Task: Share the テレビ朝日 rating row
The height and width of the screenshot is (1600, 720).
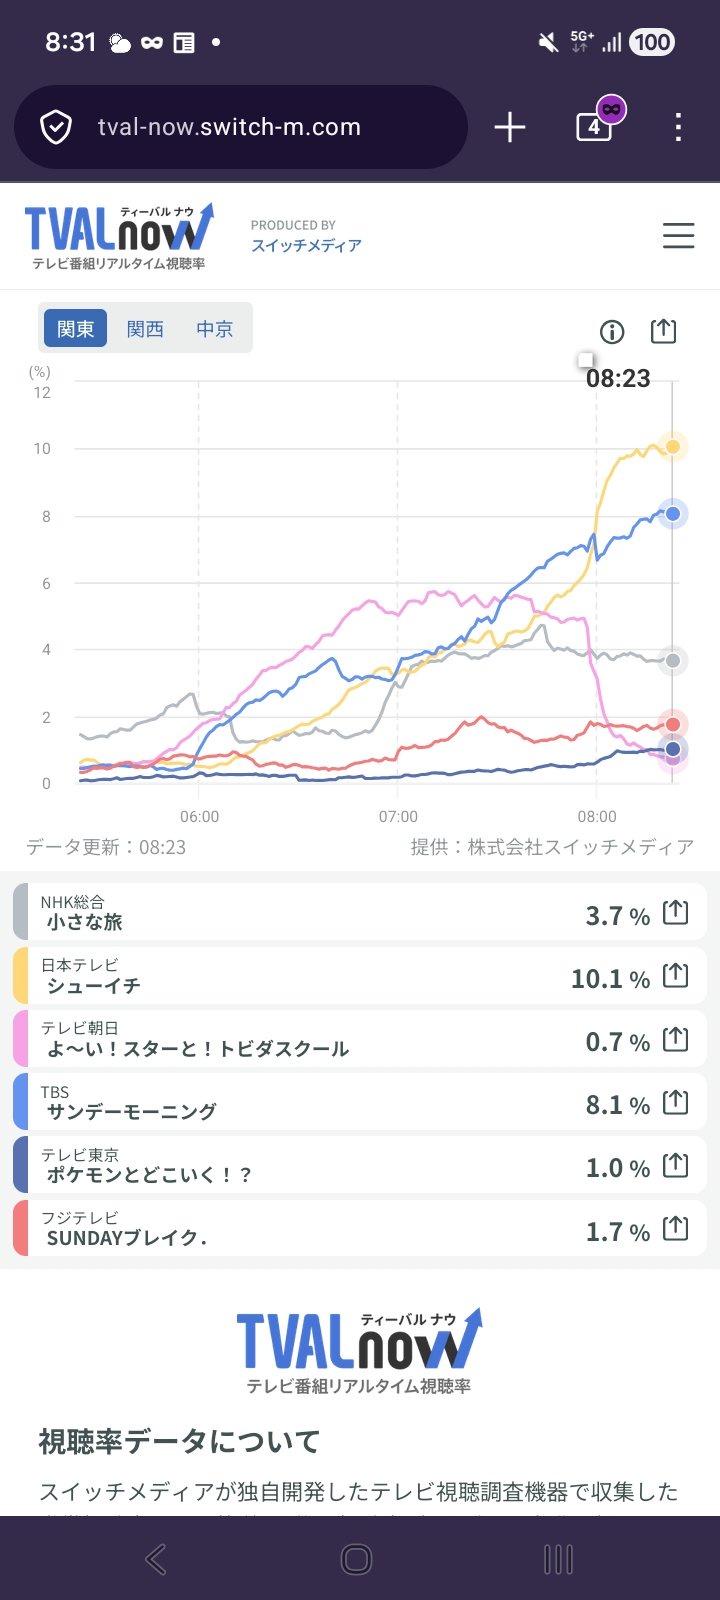Action: pyautogui.click(x=676, y=1039)
